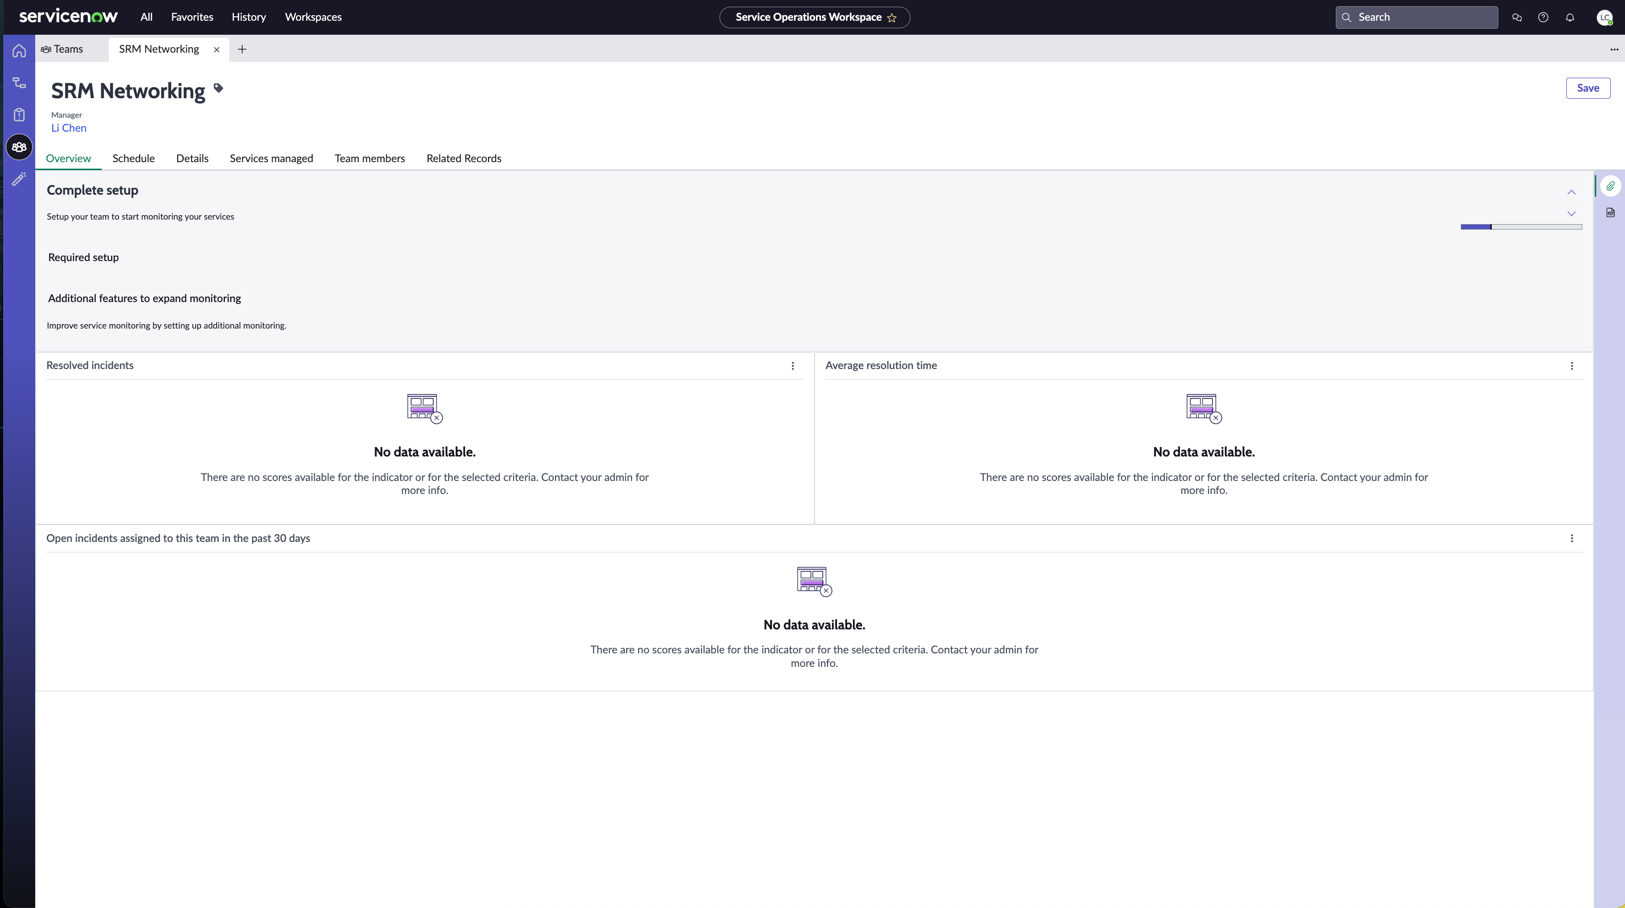1625x908 pixels.
Task: Click 'Setup your team to start monitoring' text
Action: point(140,217)
